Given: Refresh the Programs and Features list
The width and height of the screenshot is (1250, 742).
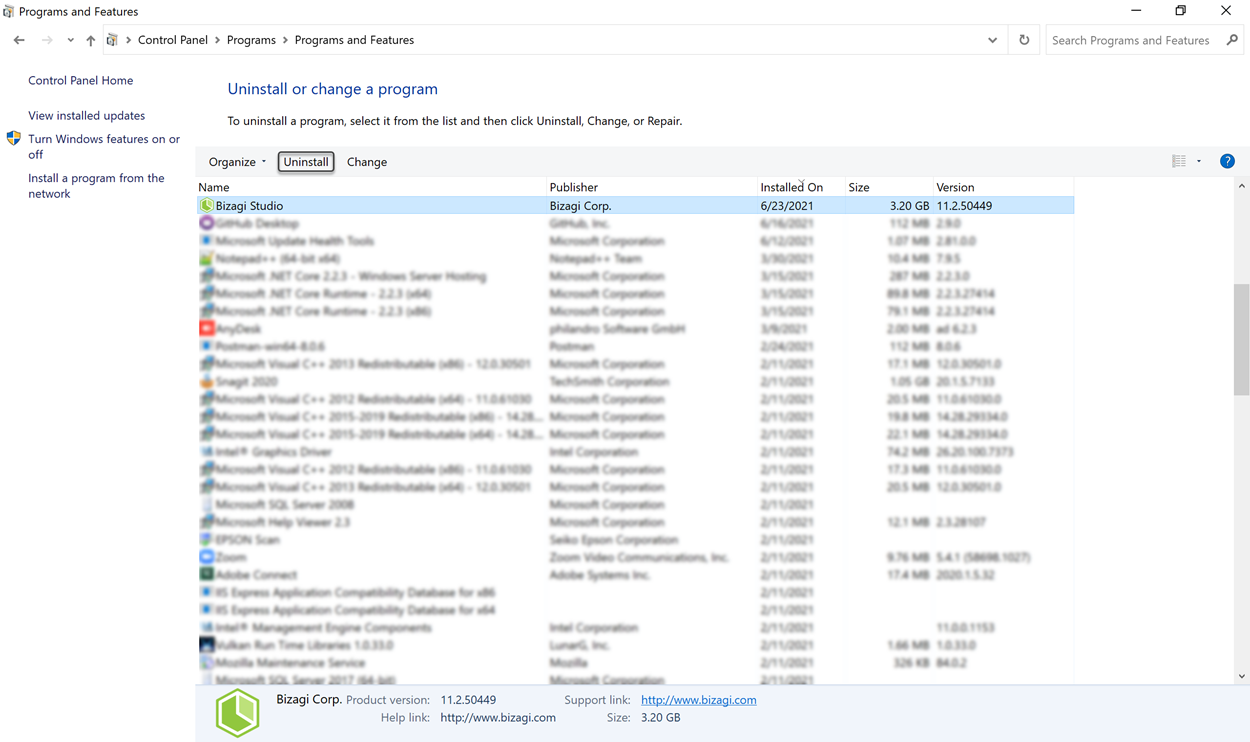Looking at the screenshot, I should [1024, 40].
